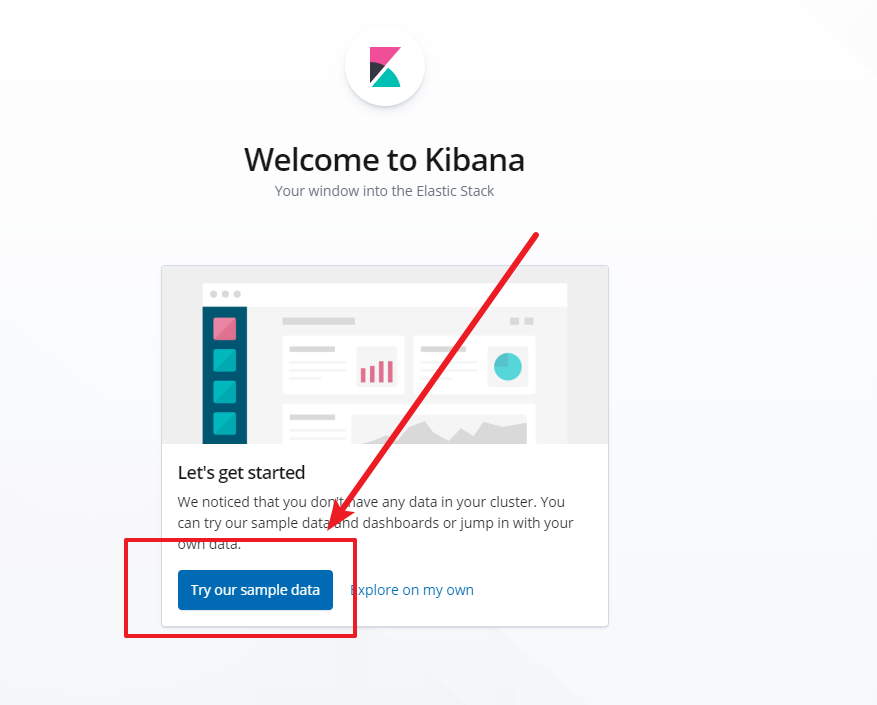The height and width of the screenshot is (705, 877).
Task: Click the dashboard preview illustration
Action: tap(385, 355)
